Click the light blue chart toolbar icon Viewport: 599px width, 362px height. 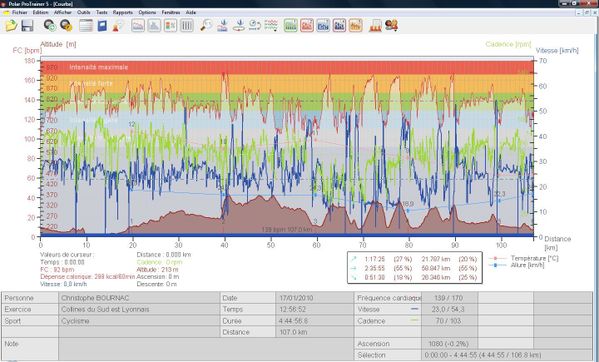click(x=323, y=26)
